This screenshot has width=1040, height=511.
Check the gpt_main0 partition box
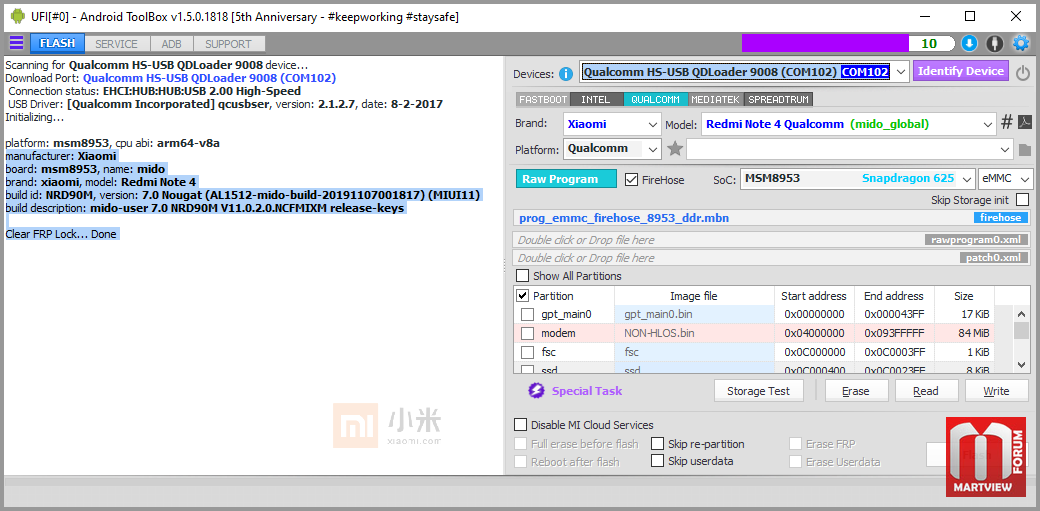pos(527,314)
